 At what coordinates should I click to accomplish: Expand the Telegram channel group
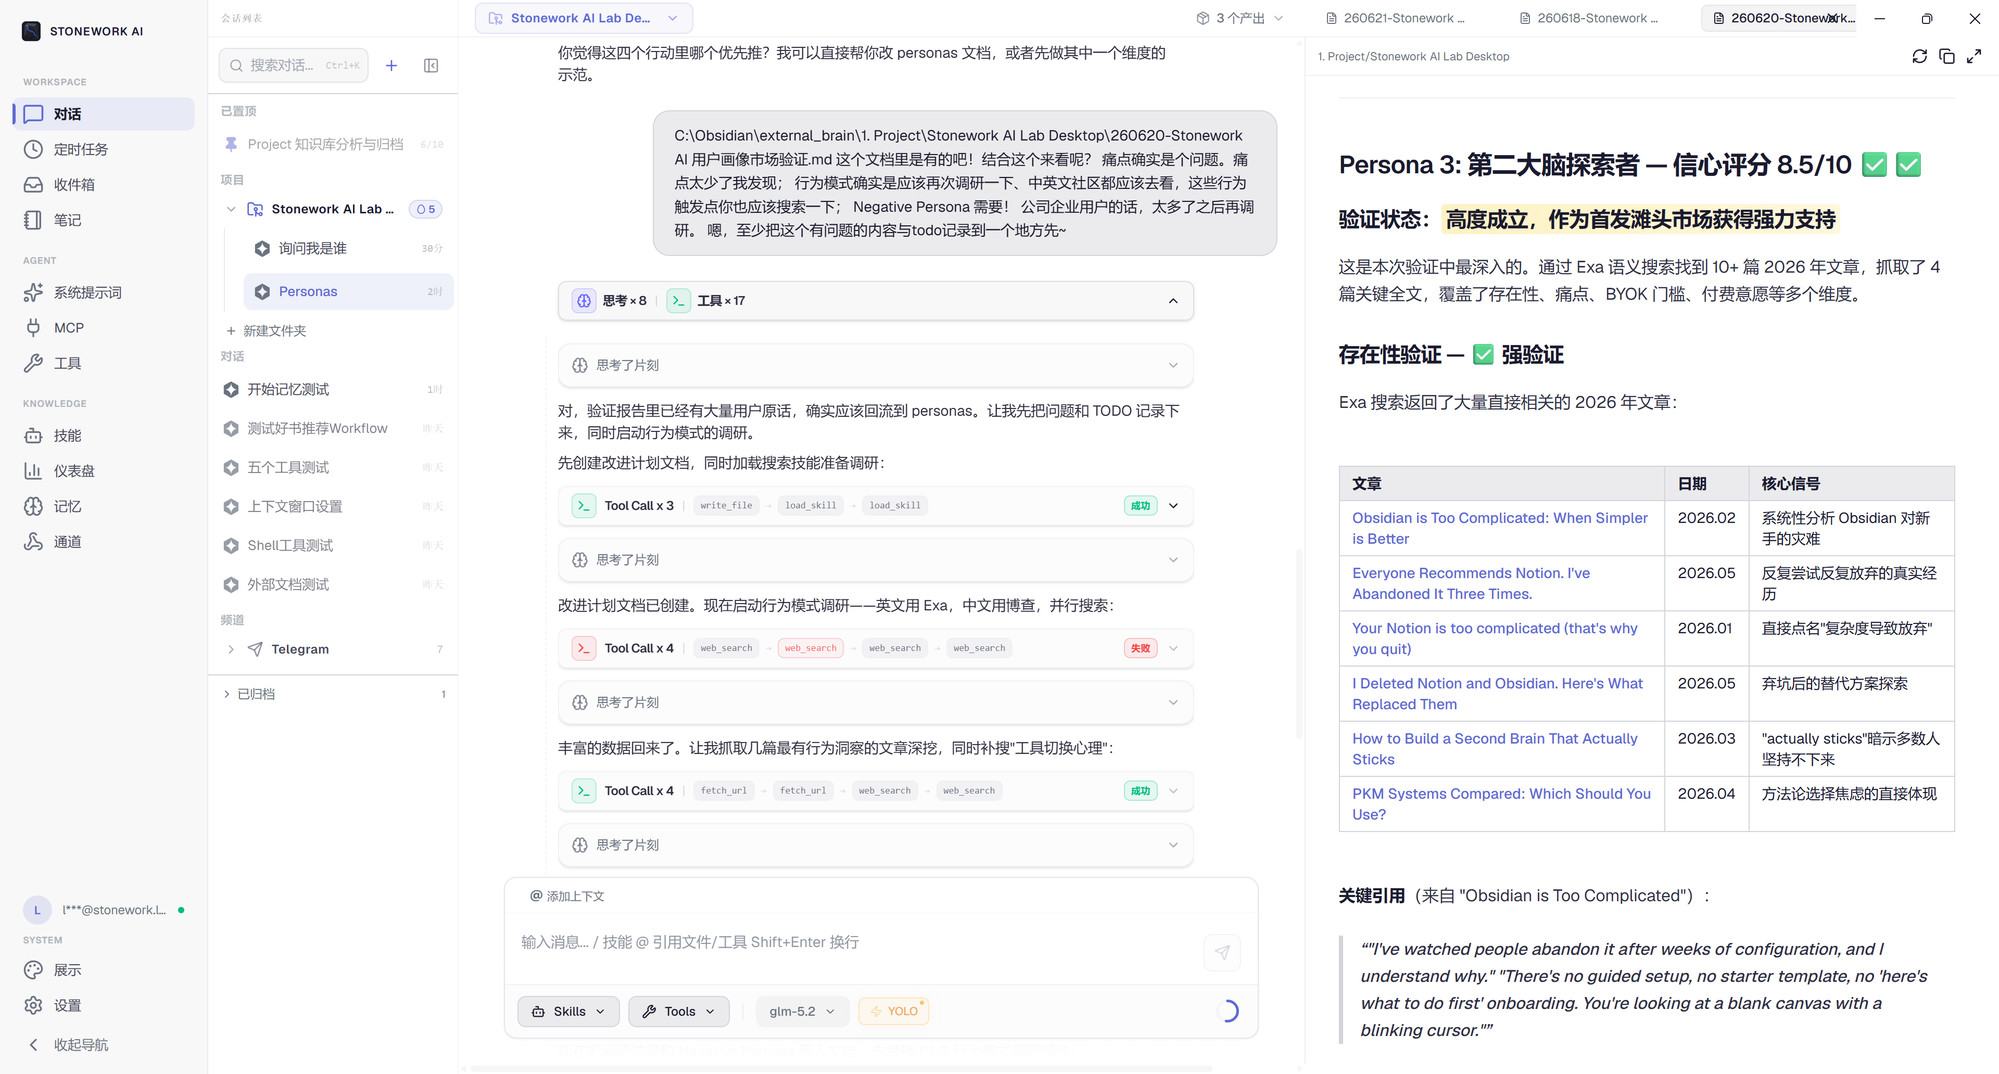231,649
